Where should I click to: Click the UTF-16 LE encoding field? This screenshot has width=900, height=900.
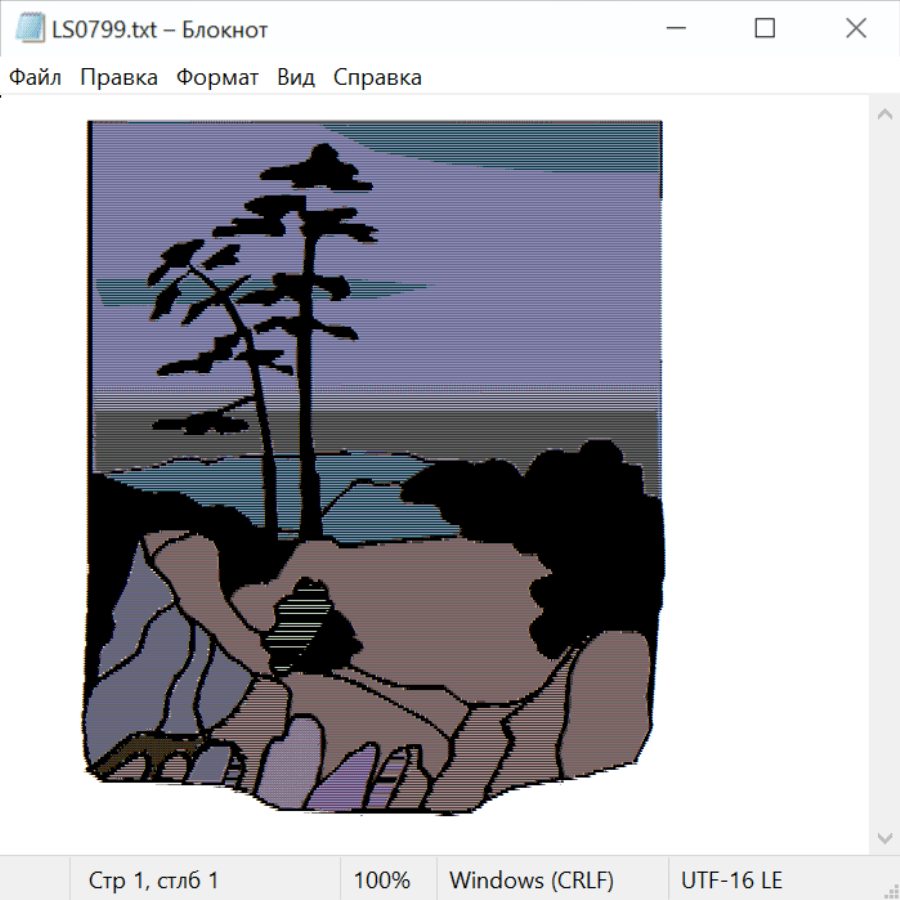coord(731,880)
